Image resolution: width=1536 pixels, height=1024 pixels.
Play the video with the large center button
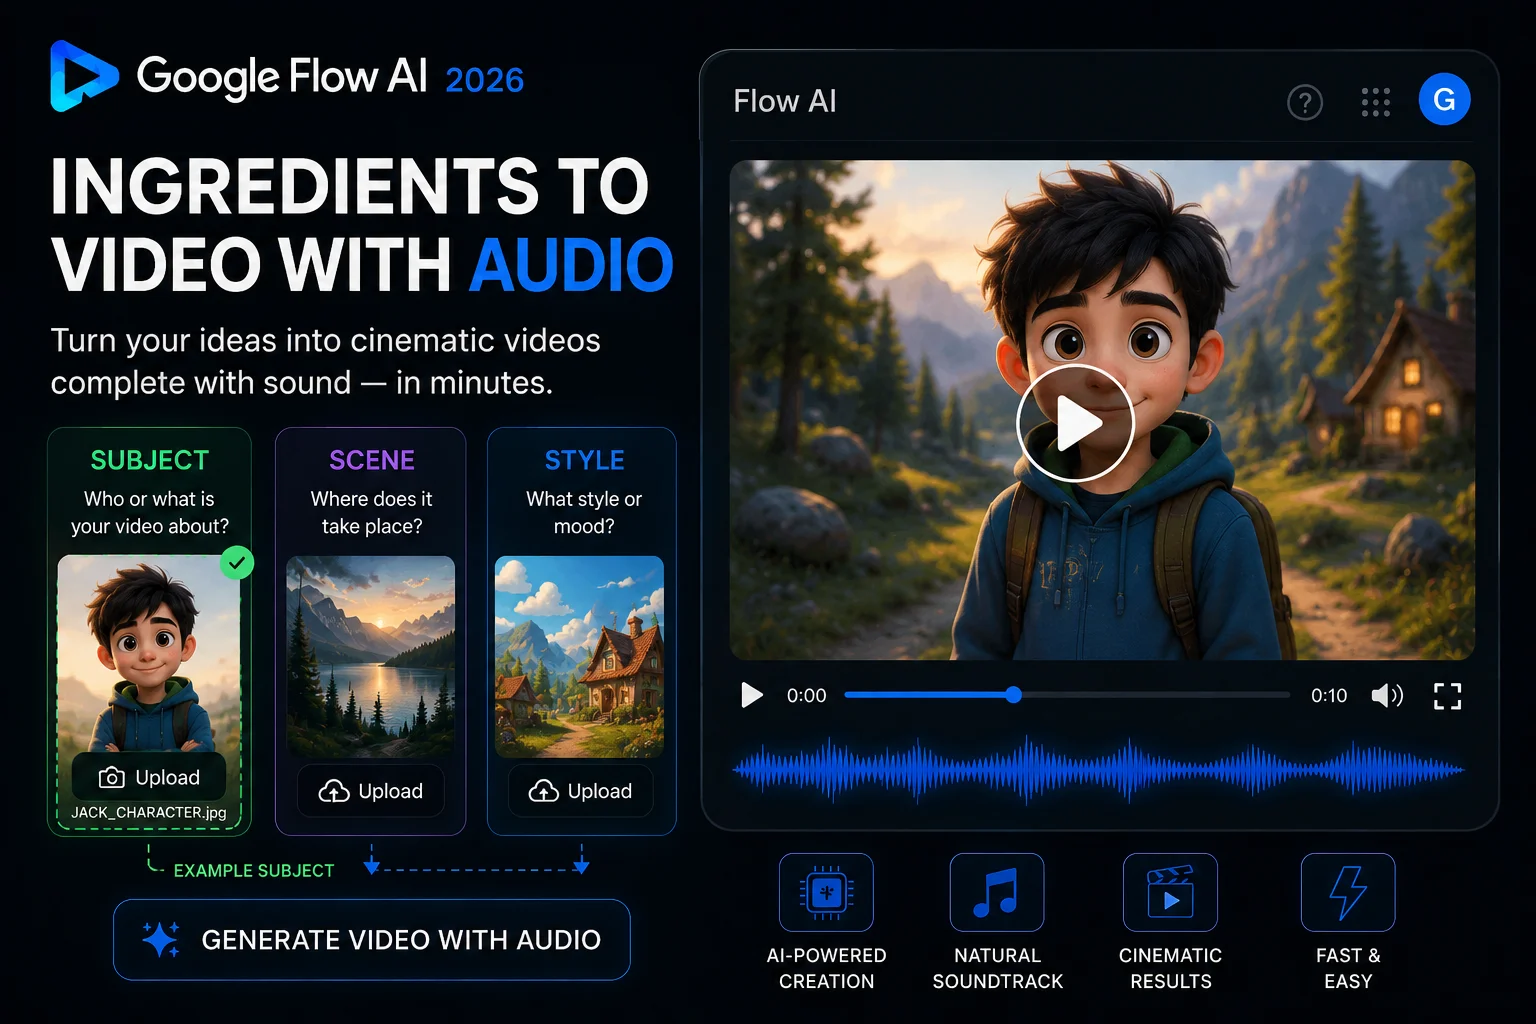pos(1075,423)
